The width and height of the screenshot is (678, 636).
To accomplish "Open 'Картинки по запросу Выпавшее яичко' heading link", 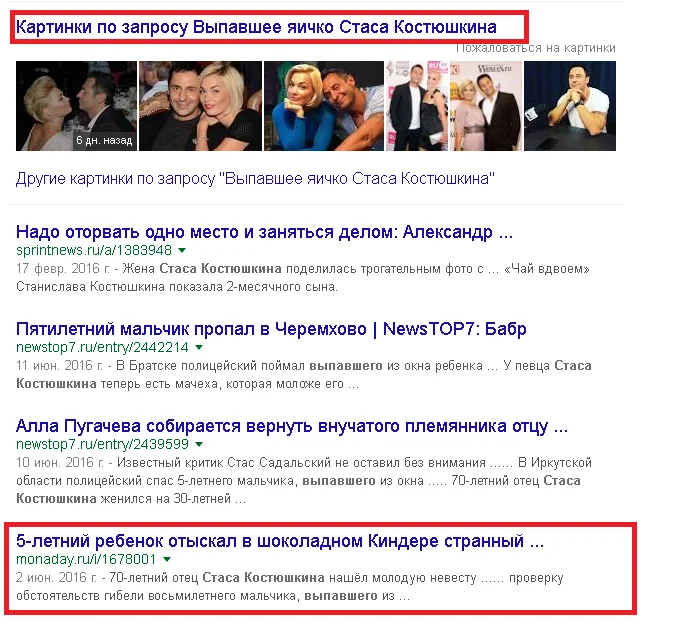I will [x=256, y=27].
